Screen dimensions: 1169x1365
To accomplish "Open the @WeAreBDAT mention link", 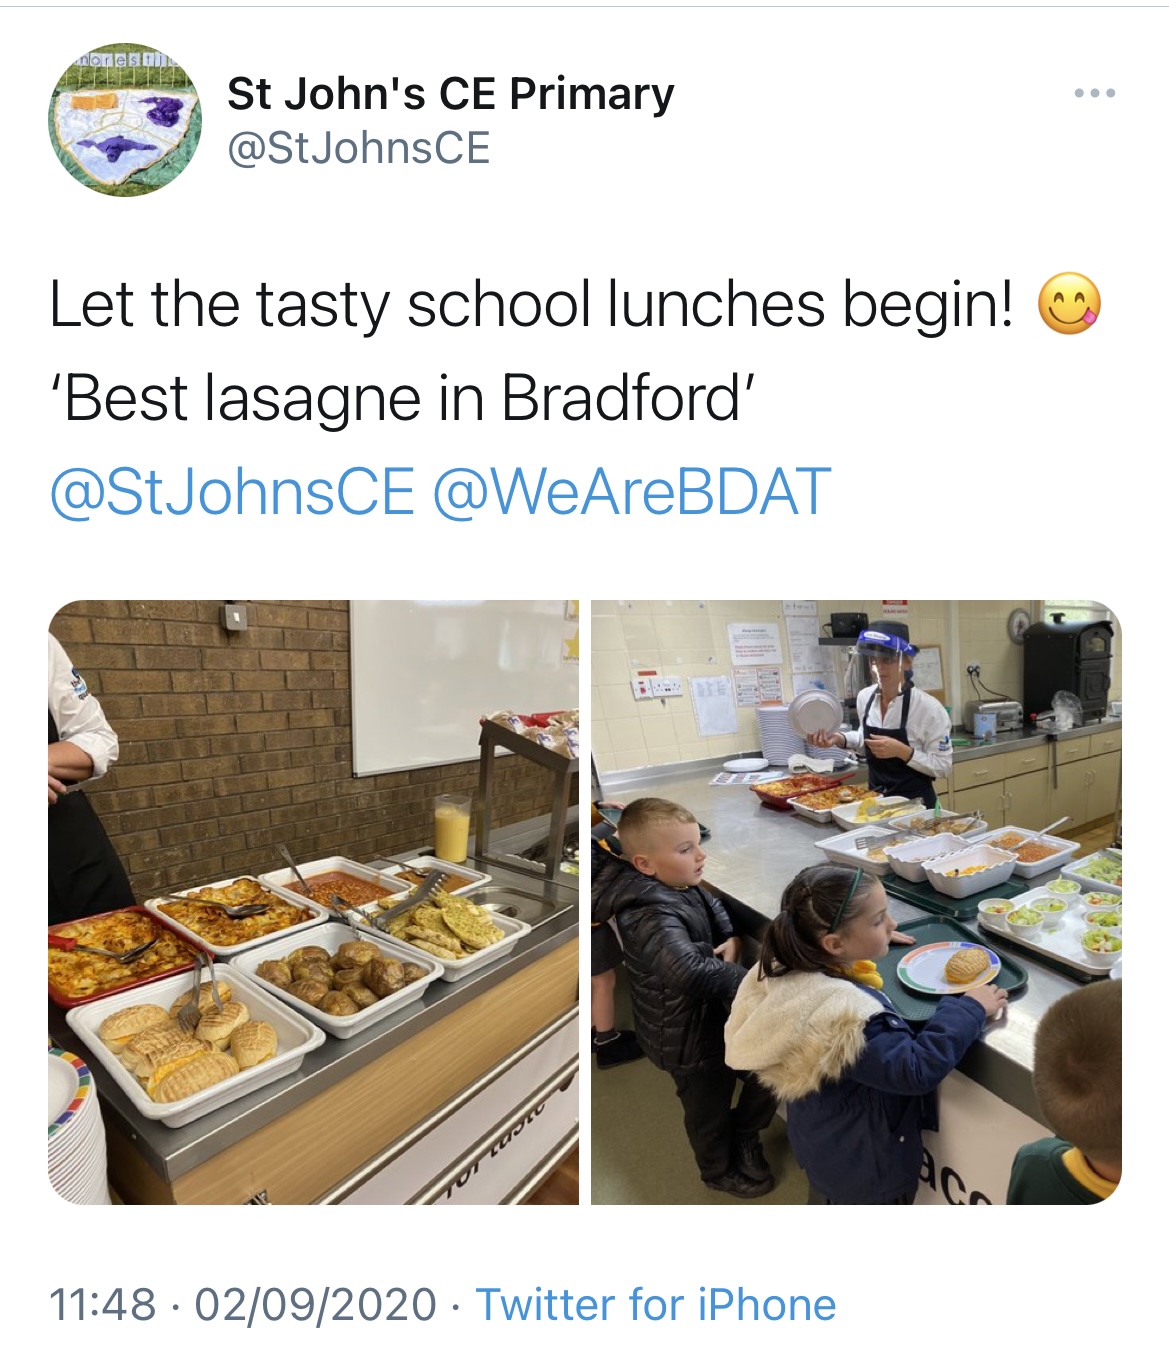I will (632, 491).
